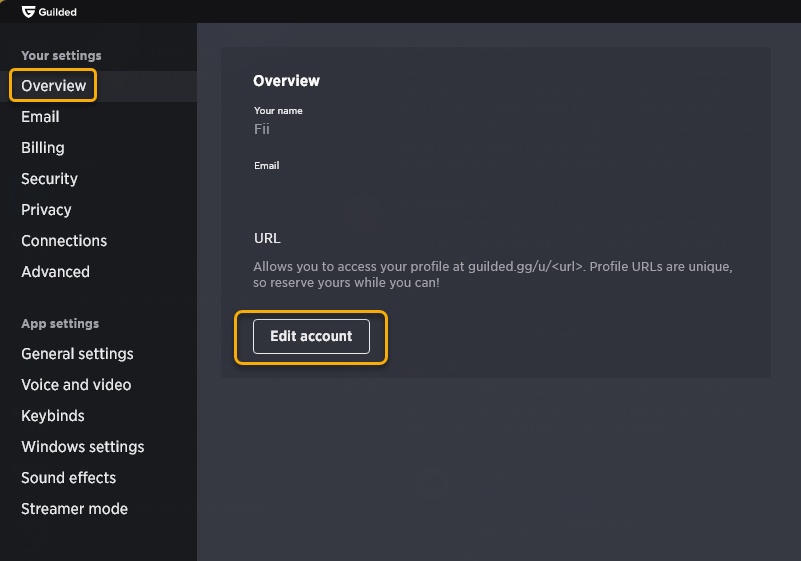Open the Connections settings
Image resolution: width=801 pixels, height=561 pixels.
(64, 241)
